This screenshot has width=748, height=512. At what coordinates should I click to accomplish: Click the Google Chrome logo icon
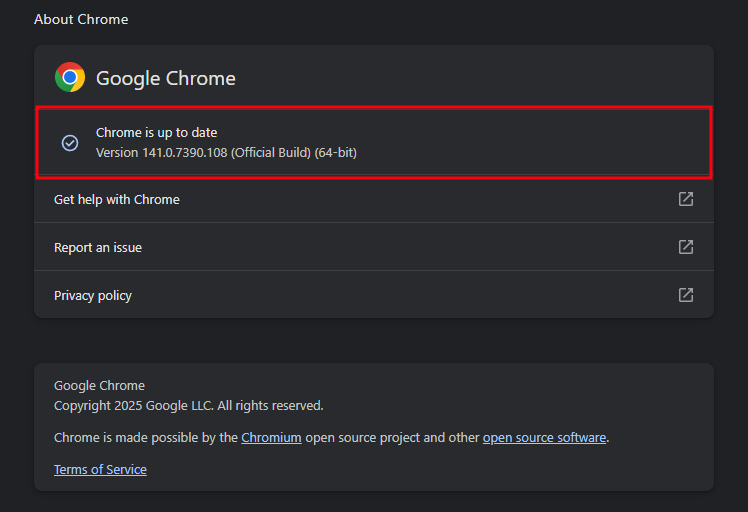click(70, 77)
